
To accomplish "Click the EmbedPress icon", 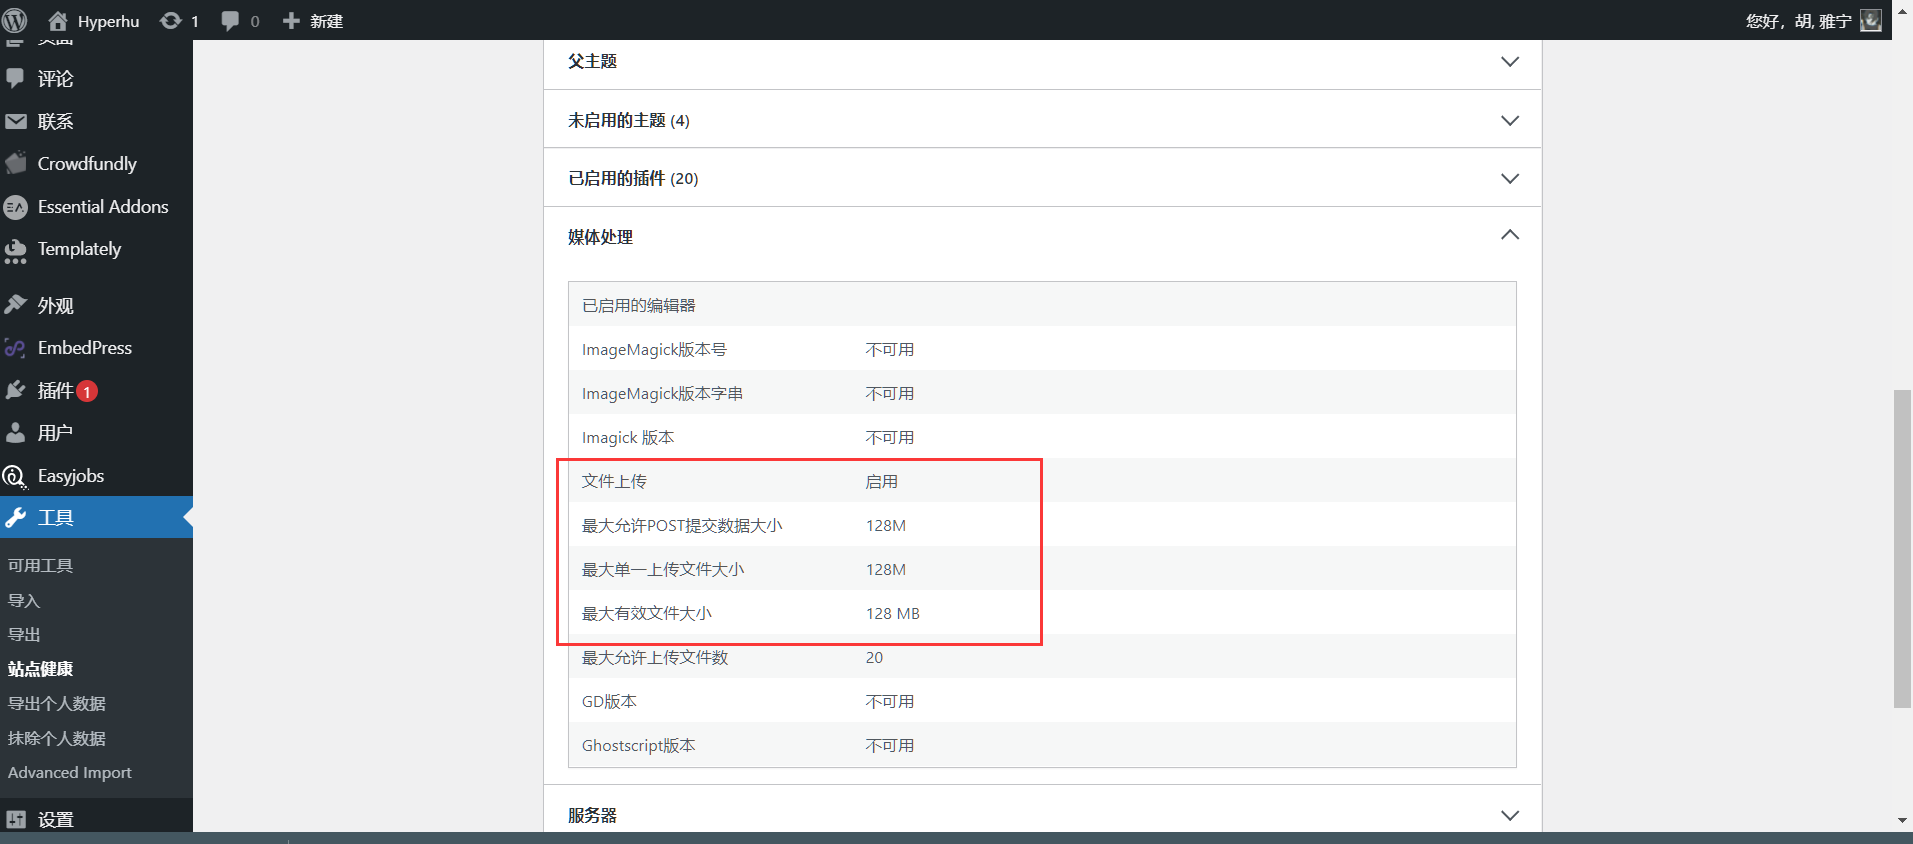I will pyautogui.click(x=15, y=348).
